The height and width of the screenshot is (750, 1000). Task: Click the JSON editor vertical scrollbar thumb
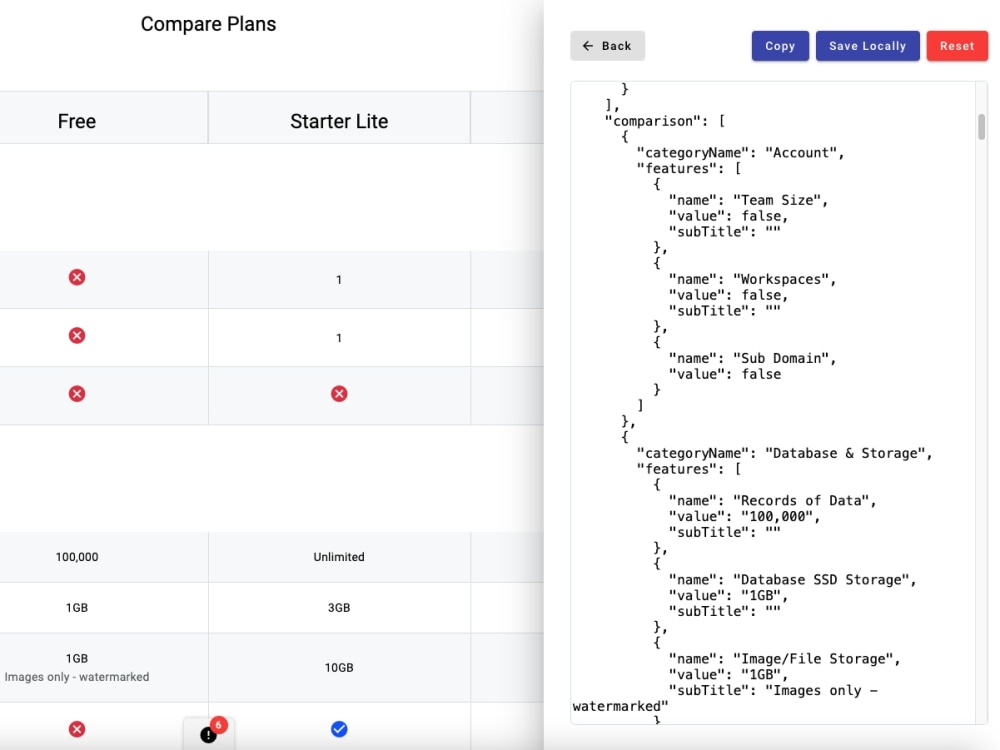click(x=981, y=126)
